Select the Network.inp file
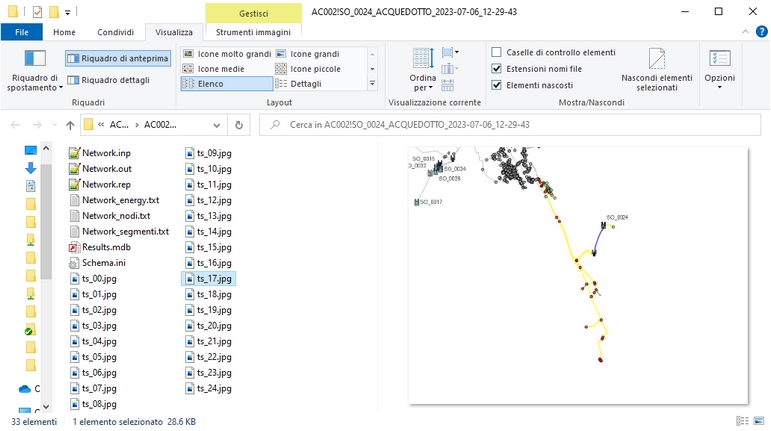 coord(106,153)
